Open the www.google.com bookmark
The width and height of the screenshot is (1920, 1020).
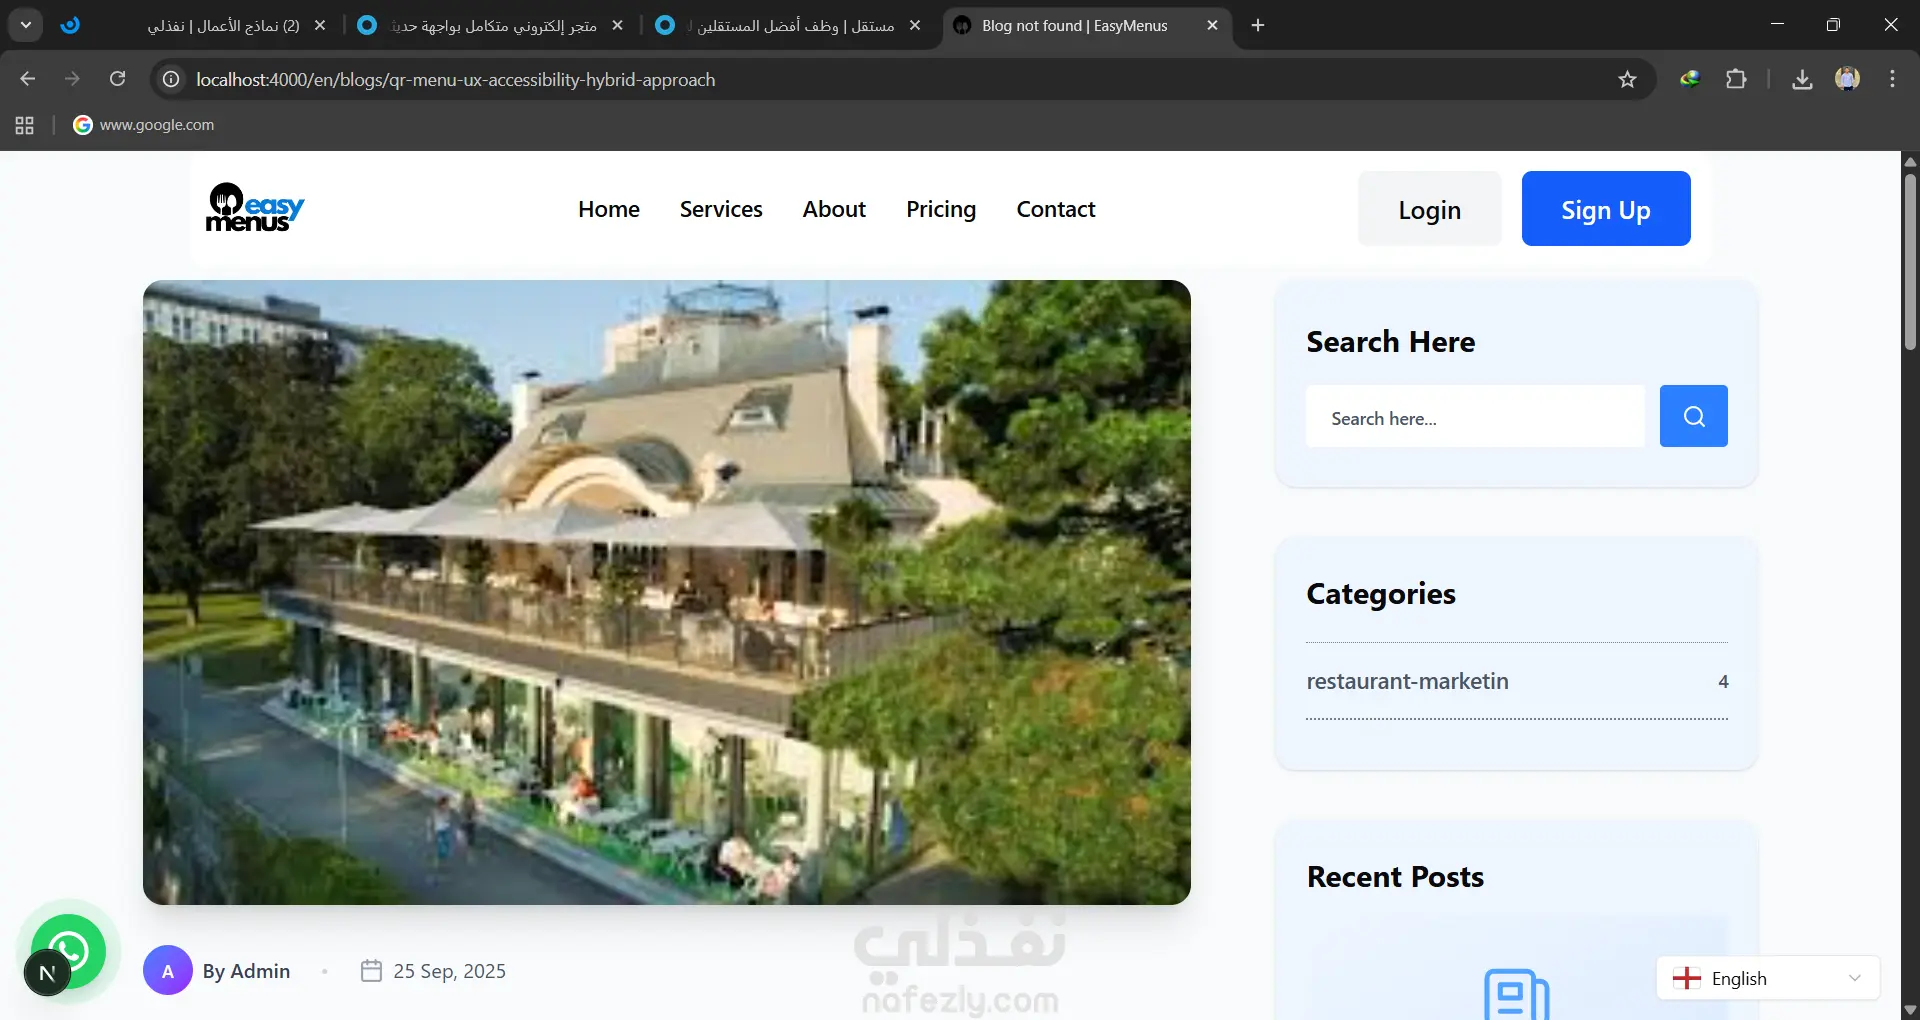coord(144,125)
